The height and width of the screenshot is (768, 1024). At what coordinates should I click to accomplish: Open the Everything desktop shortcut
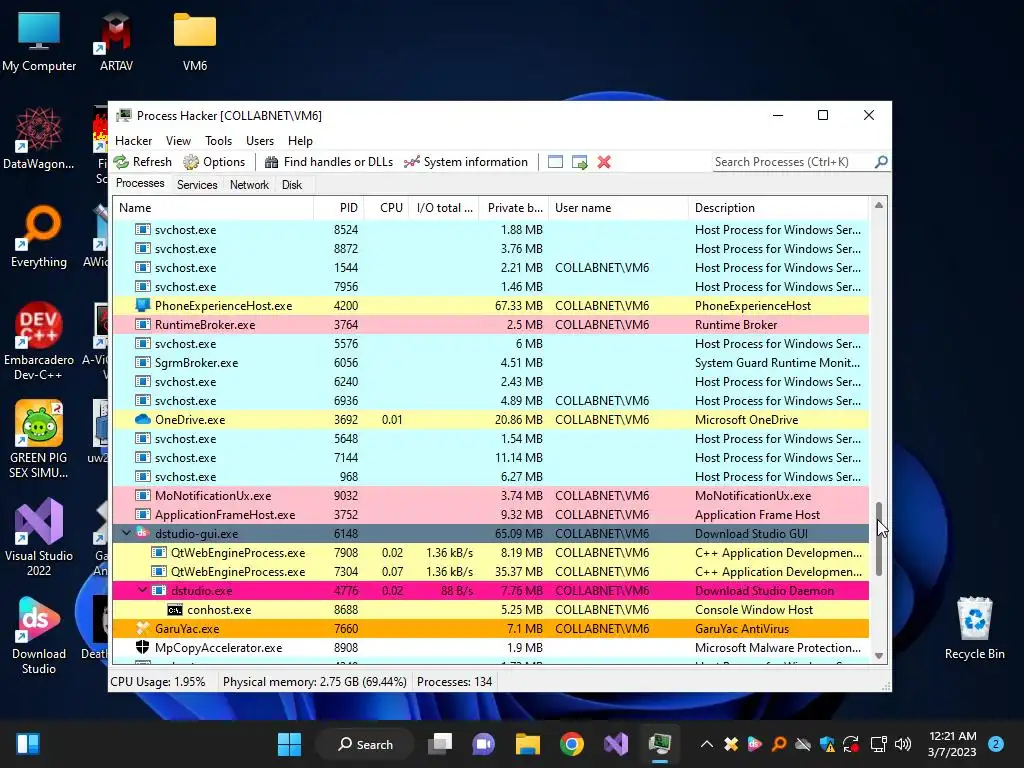pyautogui.click(x=39, y=237)
